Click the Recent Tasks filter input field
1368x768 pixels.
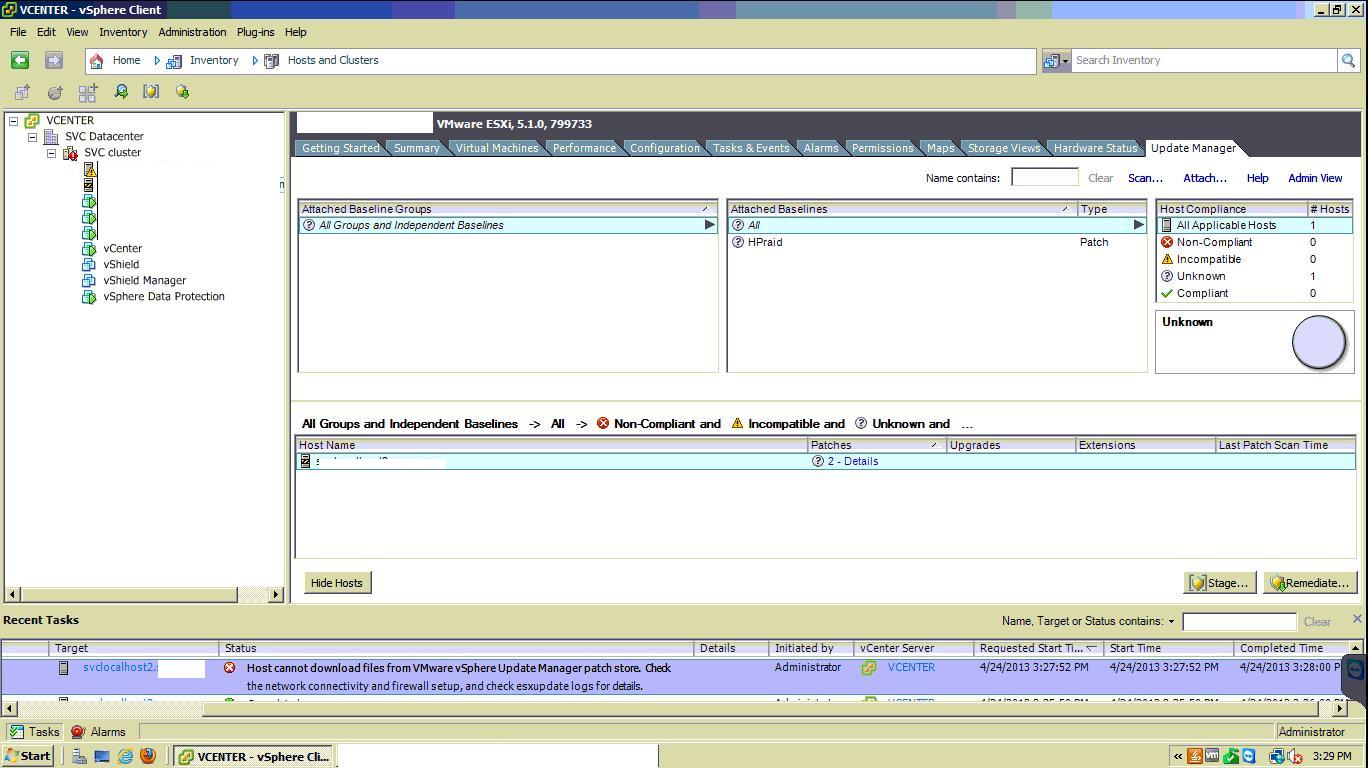click(x=1239, y=621)
